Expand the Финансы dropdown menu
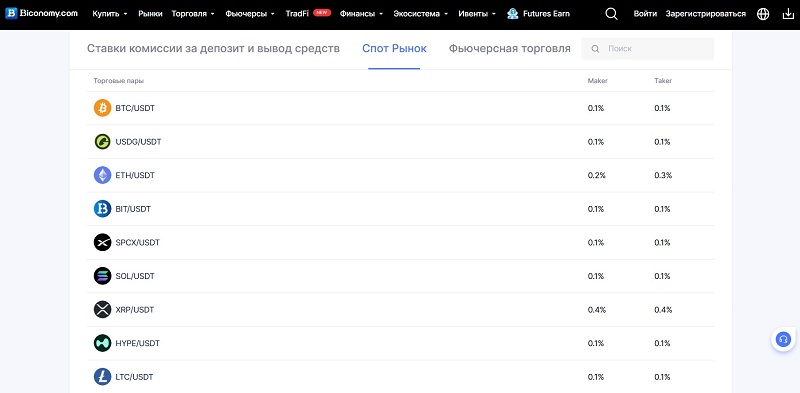The image size is (800, 393). [x=361, y=14]
